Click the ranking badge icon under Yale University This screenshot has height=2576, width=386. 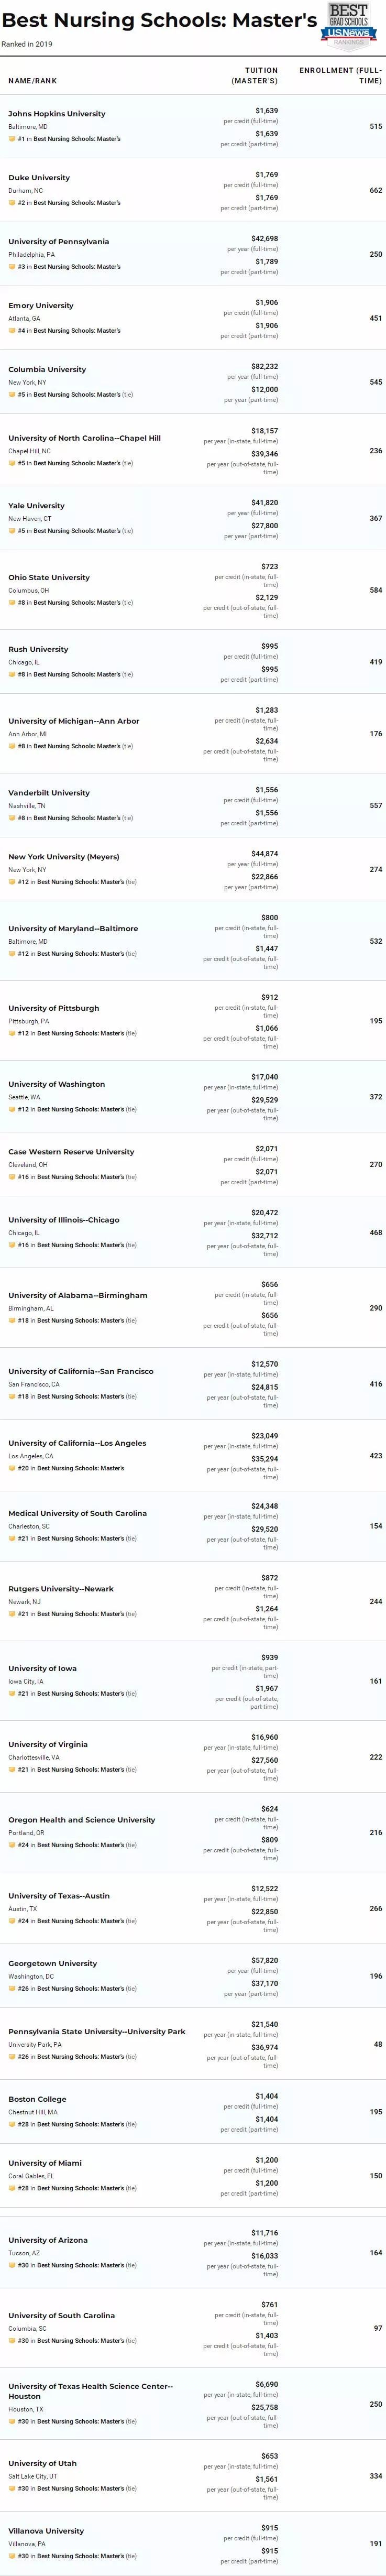[12, 531]
